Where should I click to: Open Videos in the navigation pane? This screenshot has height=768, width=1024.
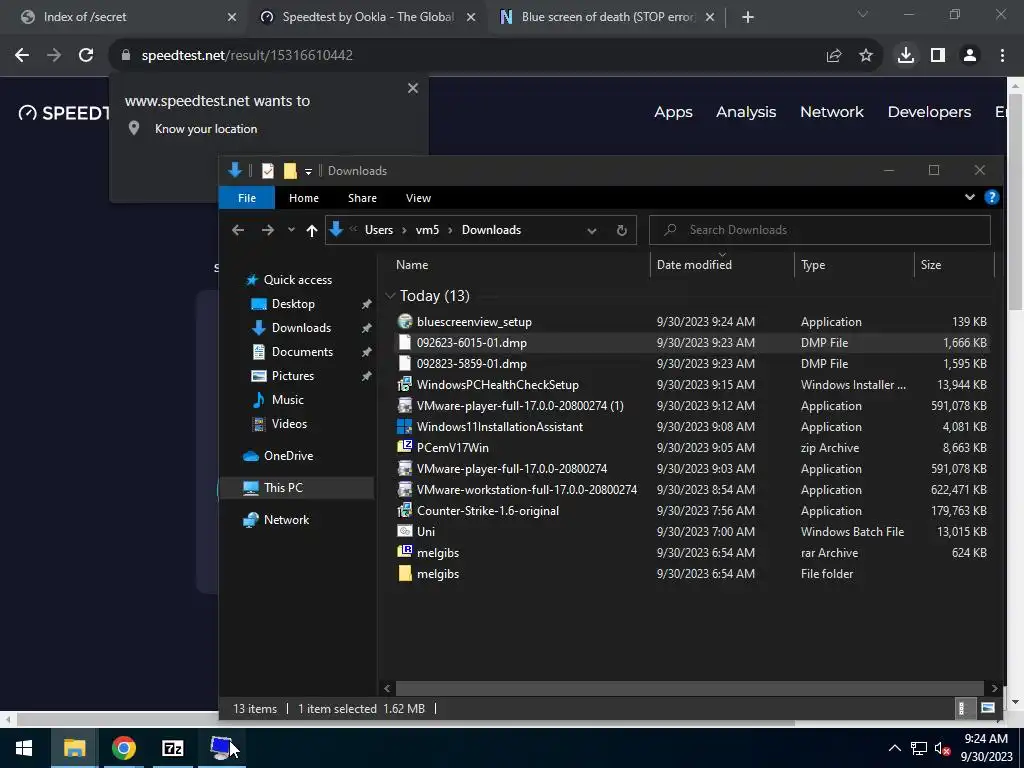pos(289,424)
